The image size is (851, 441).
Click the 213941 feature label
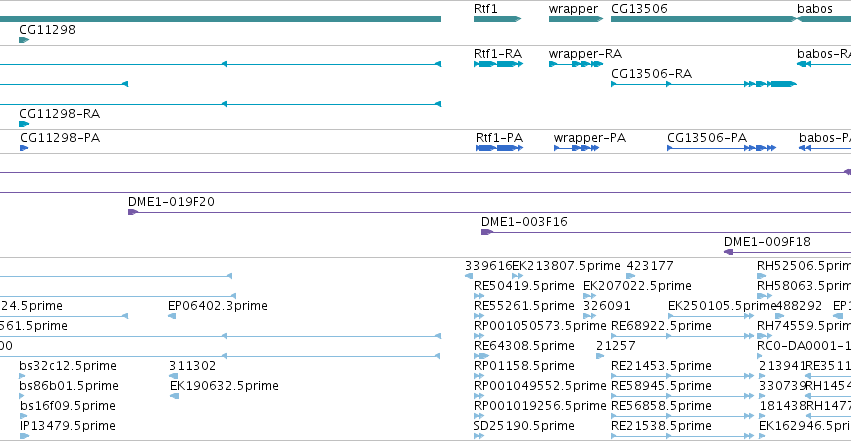[782, 366]
